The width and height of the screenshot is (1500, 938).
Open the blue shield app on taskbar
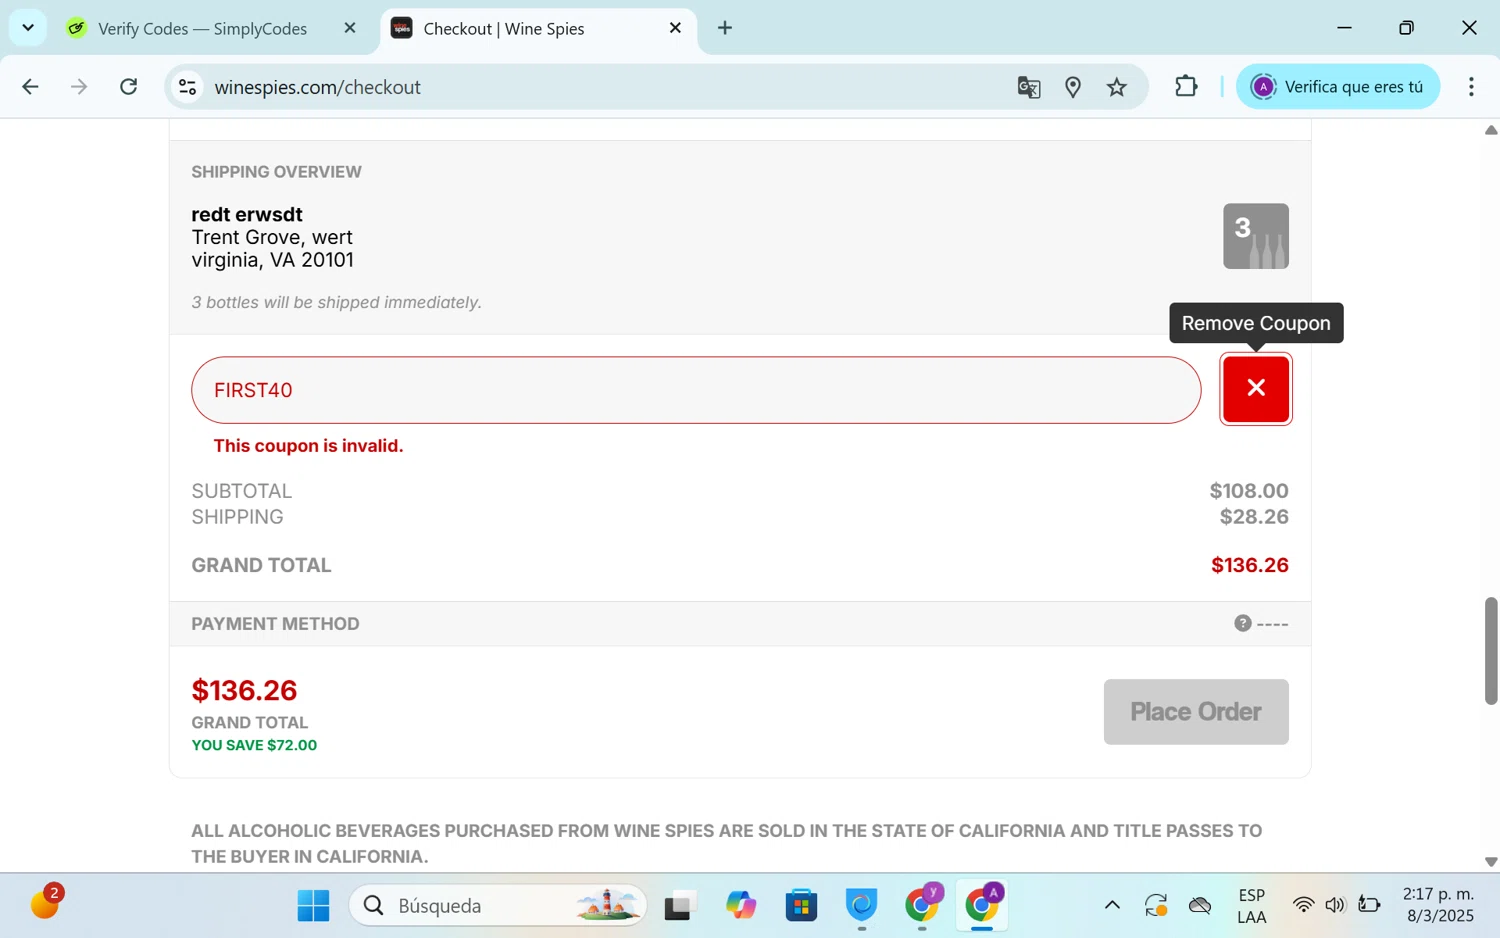coord(861,906)
